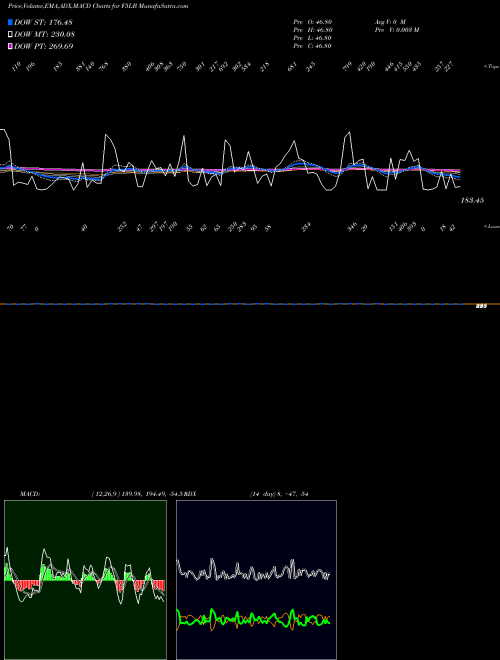Viewport: 500px width, 660px height.
Task: Click the Pre H: 46.80 value
Action: (x=313, y=30)
